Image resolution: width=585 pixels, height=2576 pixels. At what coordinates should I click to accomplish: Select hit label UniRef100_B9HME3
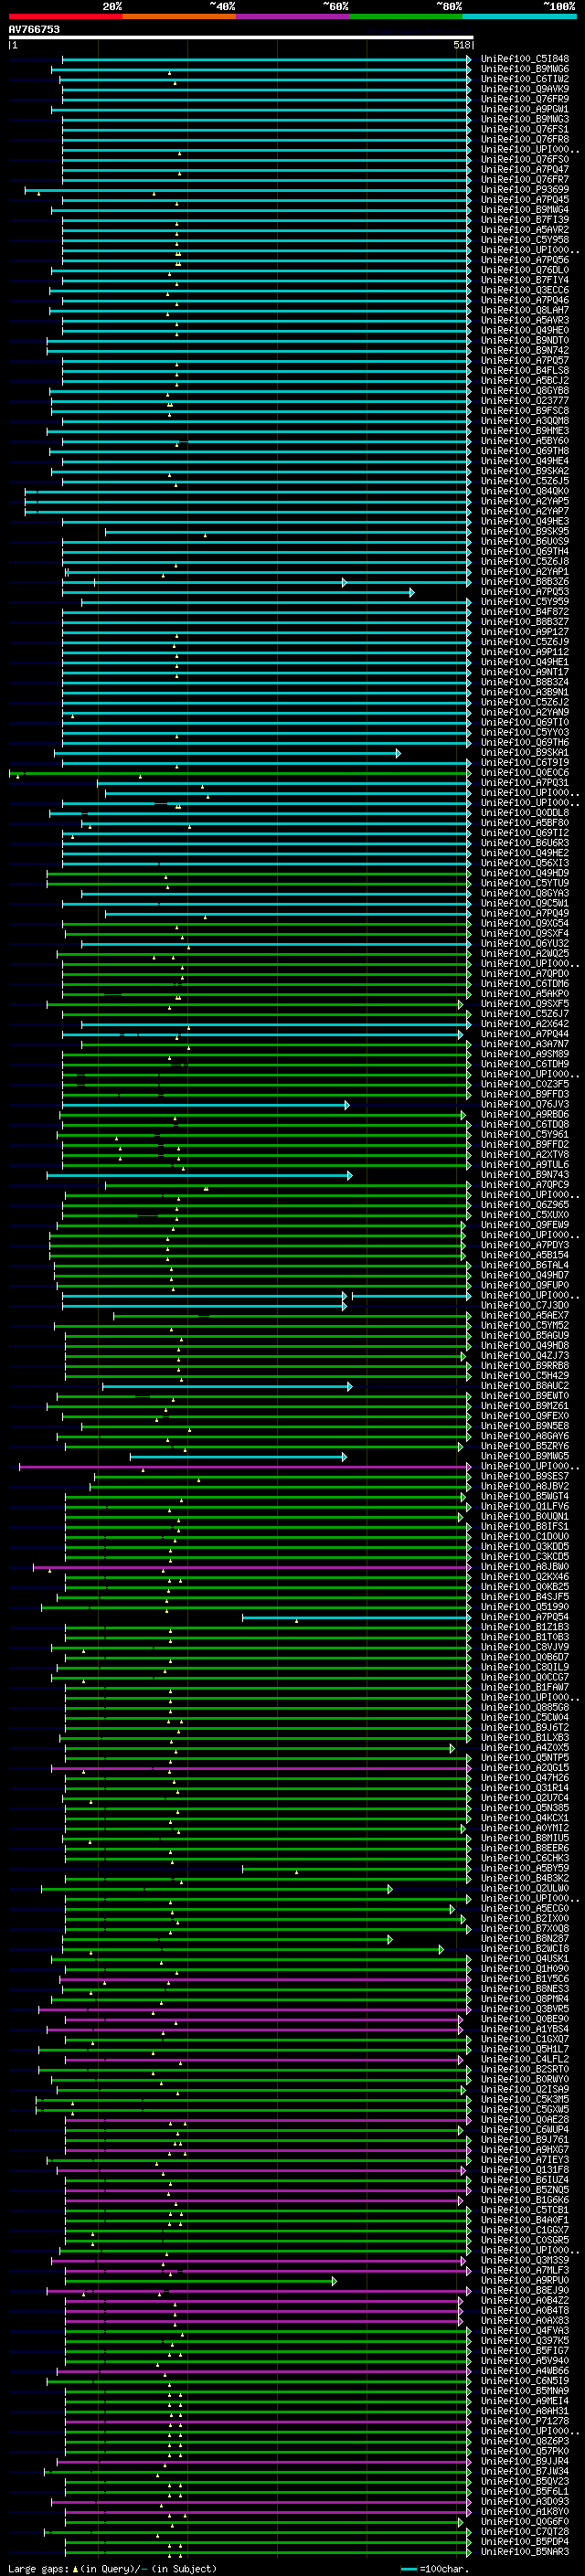(x=525, y=431)
